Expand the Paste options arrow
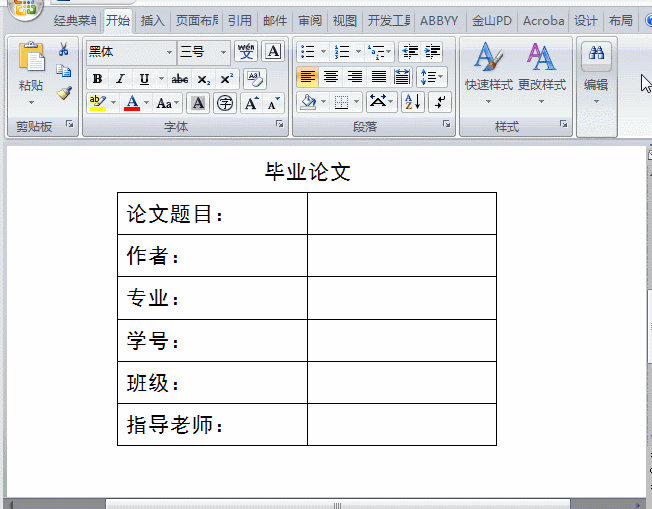 (x=31, y=102)
